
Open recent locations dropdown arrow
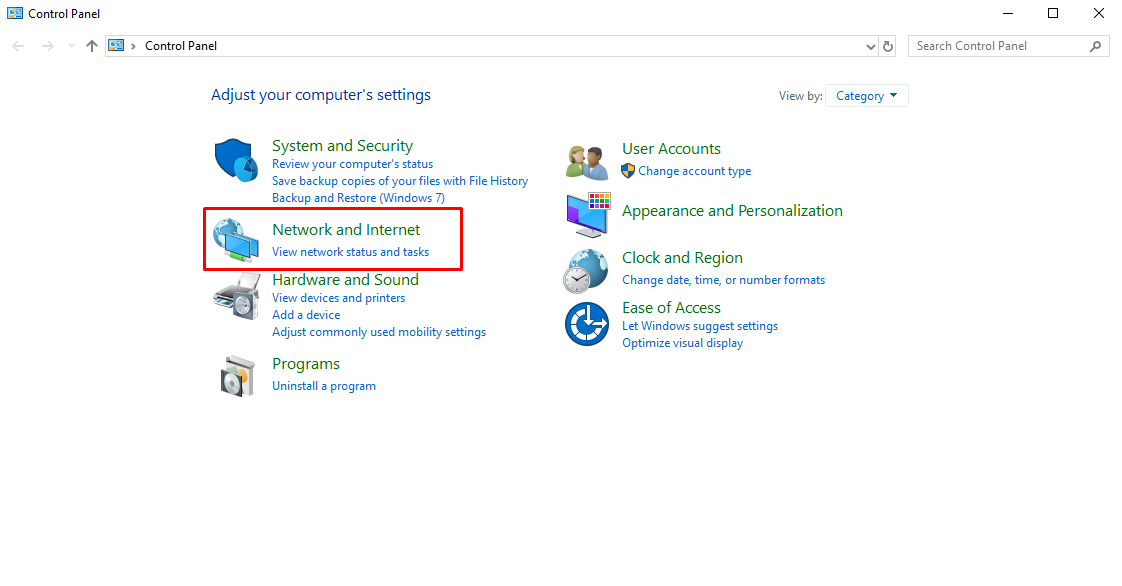coord(71,46)
